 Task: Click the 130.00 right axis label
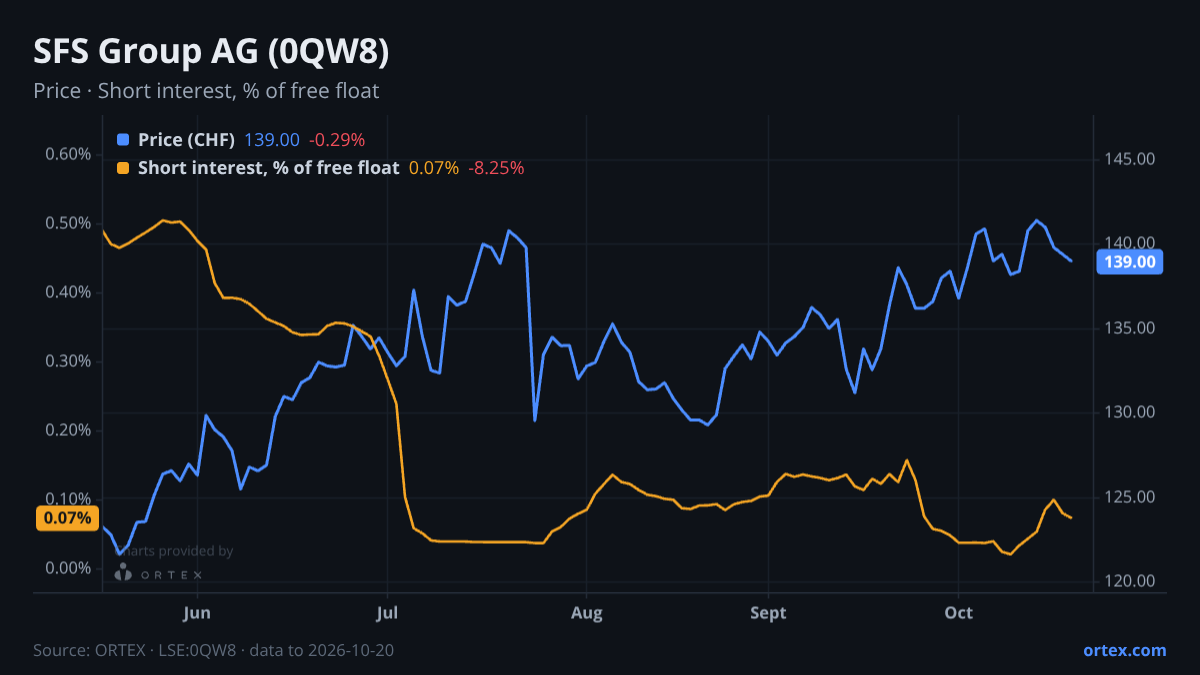point(1130,413)
